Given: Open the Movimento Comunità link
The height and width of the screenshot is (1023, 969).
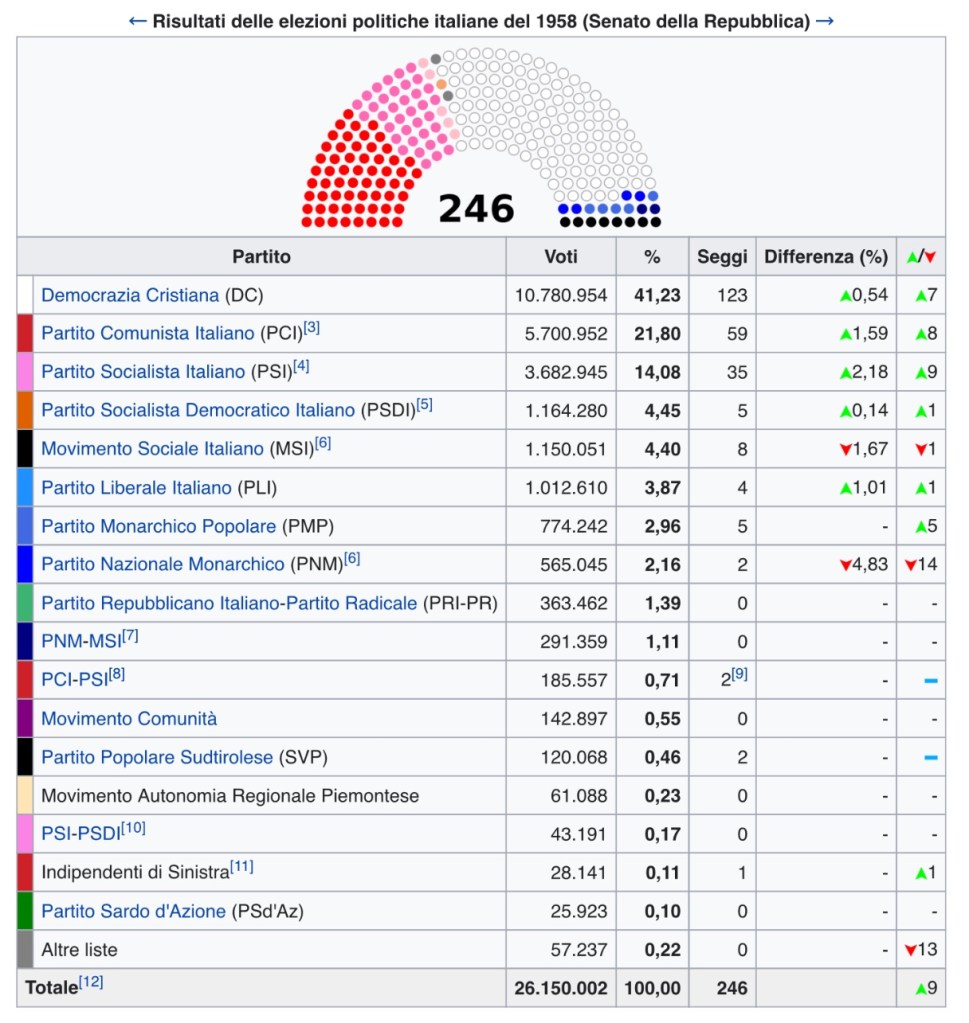Looking at the screenshot, I should [129, 719].
